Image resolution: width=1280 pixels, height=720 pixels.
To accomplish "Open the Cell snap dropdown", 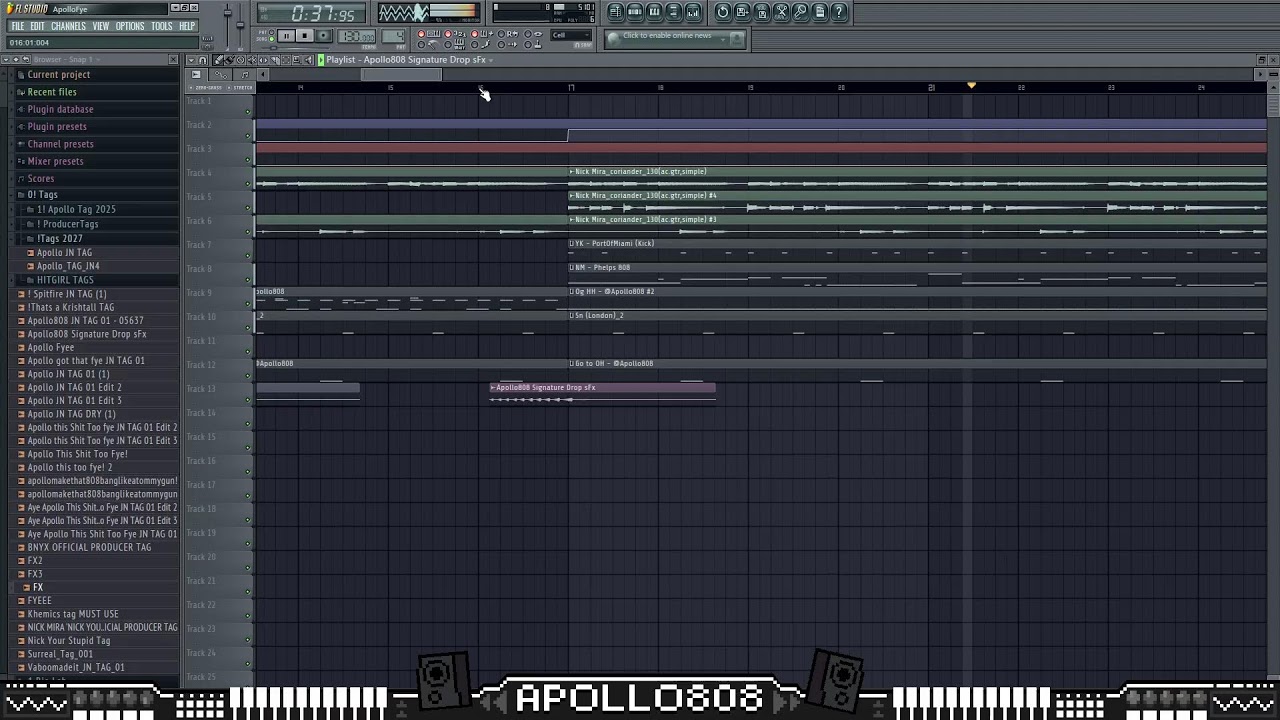I will pos(571,35).
